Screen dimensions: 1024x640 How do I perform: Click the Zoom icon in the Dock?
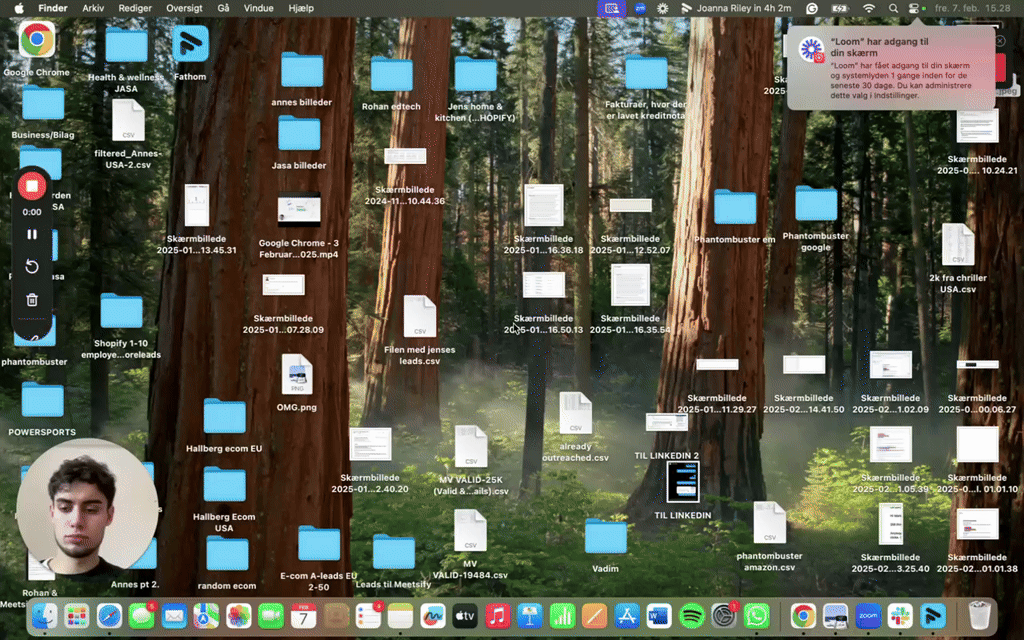868,615
